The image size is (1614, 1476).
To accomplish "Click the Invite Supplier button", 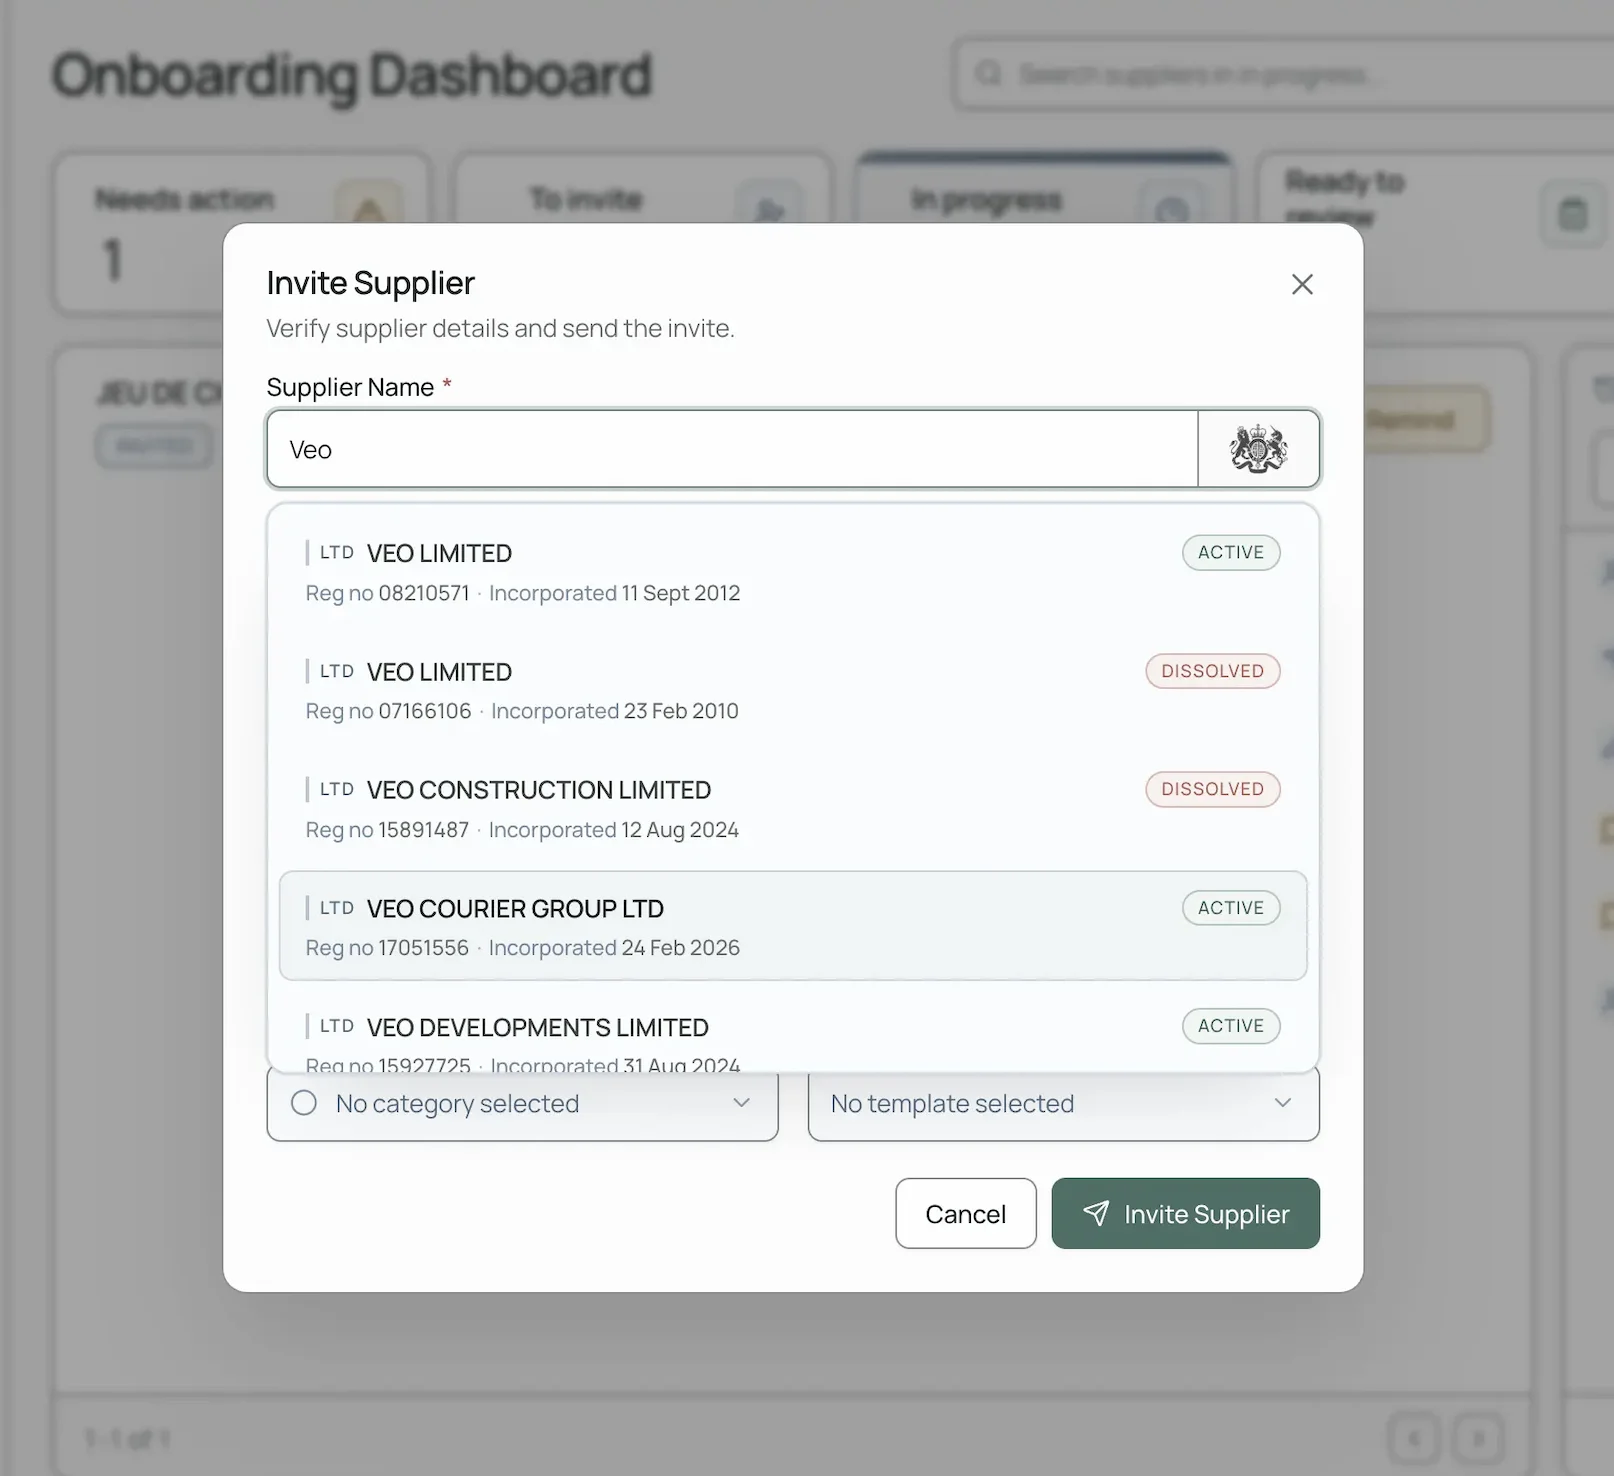I will pos(1185,1213).
